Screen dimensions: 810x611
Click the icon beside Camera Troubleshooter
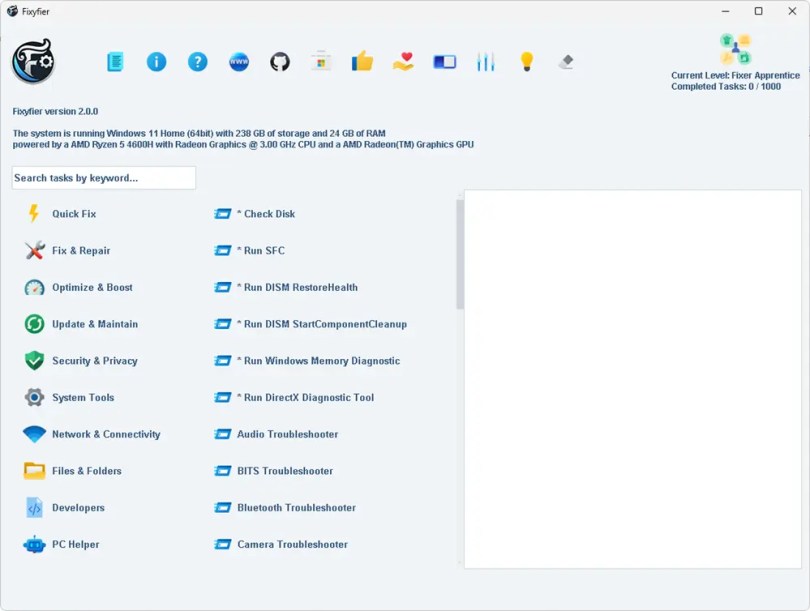pyautogui.click(x=223, y=544)
